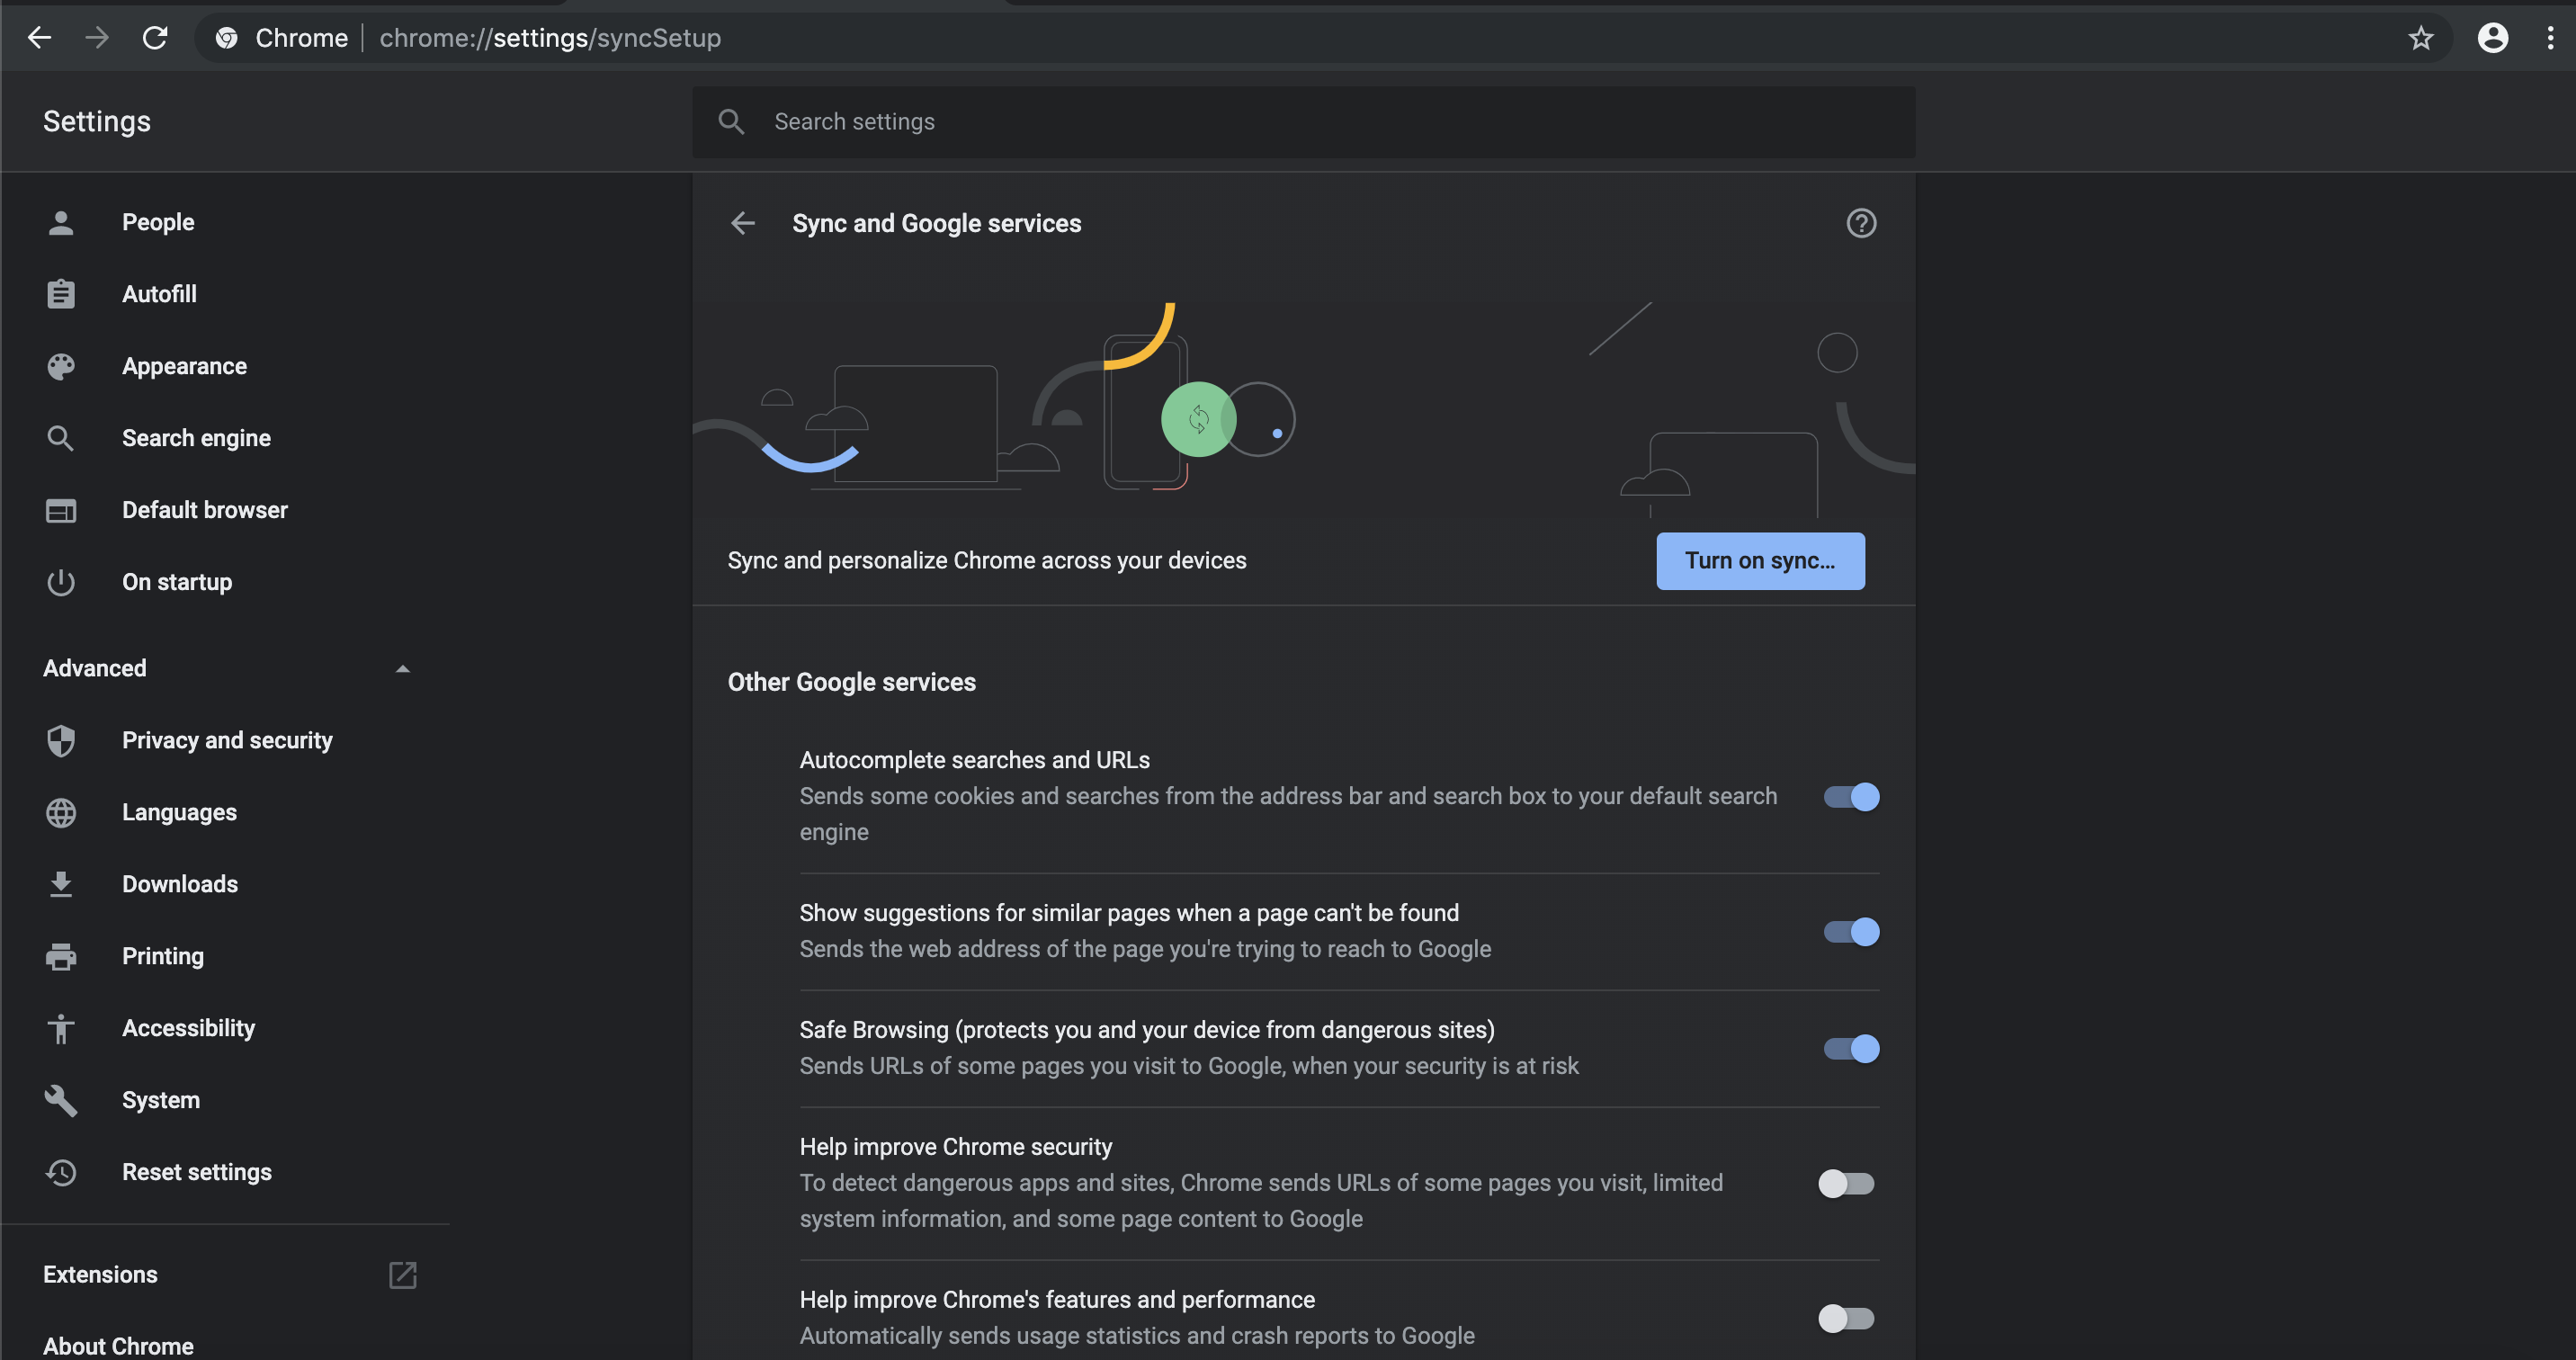2576x1360 pixels.
Task: Click the Extensions sidebar label
Action: click(x=100, y=1275)
